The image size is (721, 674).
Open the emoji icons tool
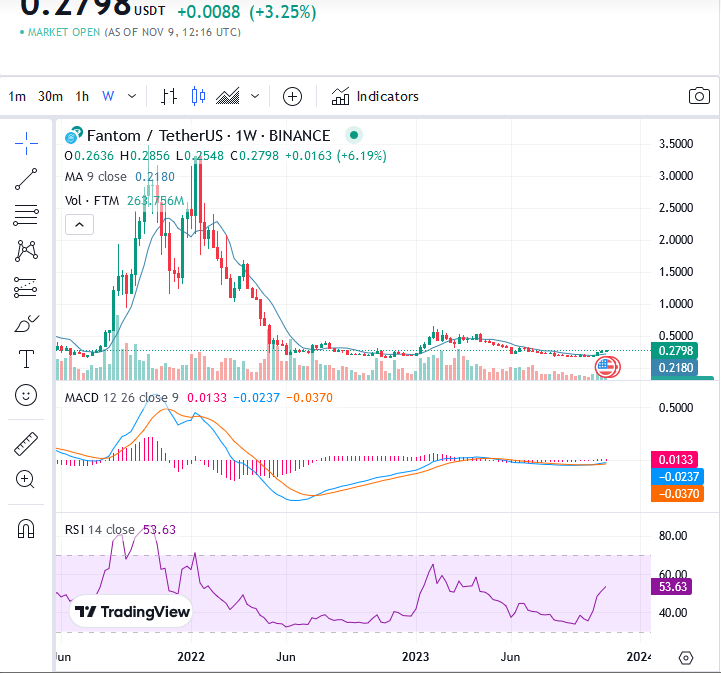coord(26,395)
